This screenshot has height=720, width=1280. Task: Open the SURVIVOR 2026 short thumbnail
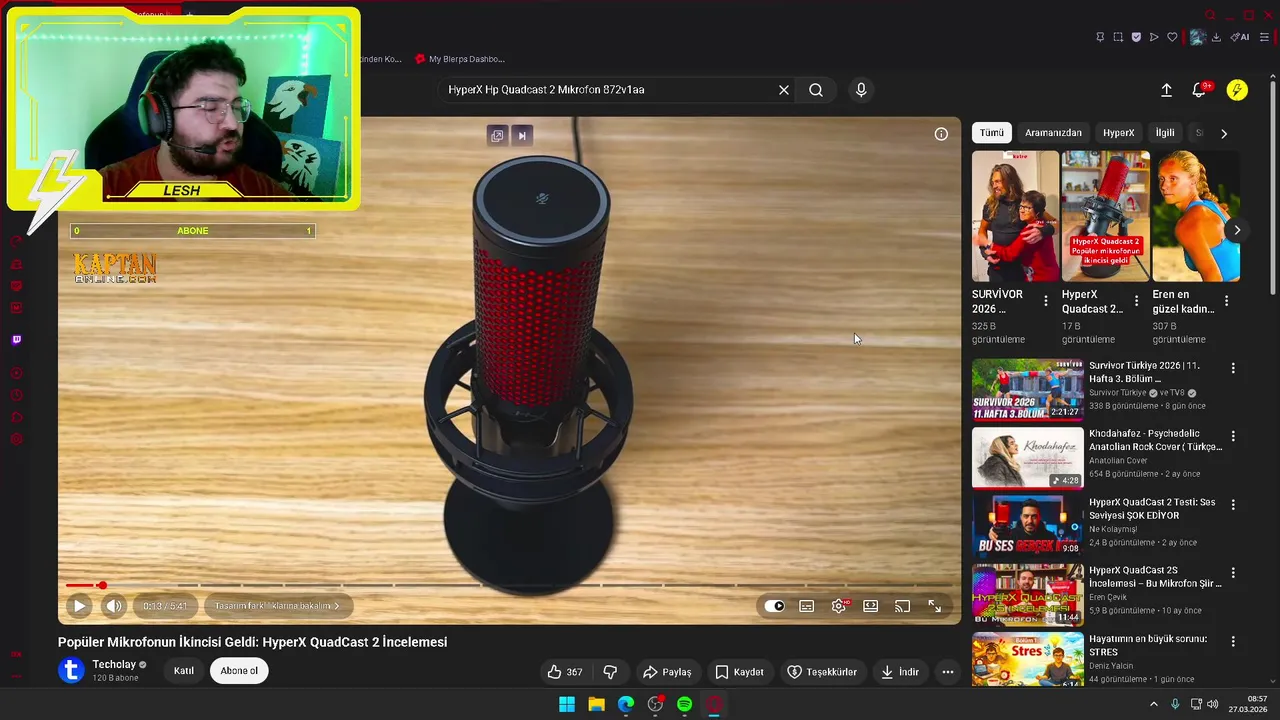click(1015, 216)
